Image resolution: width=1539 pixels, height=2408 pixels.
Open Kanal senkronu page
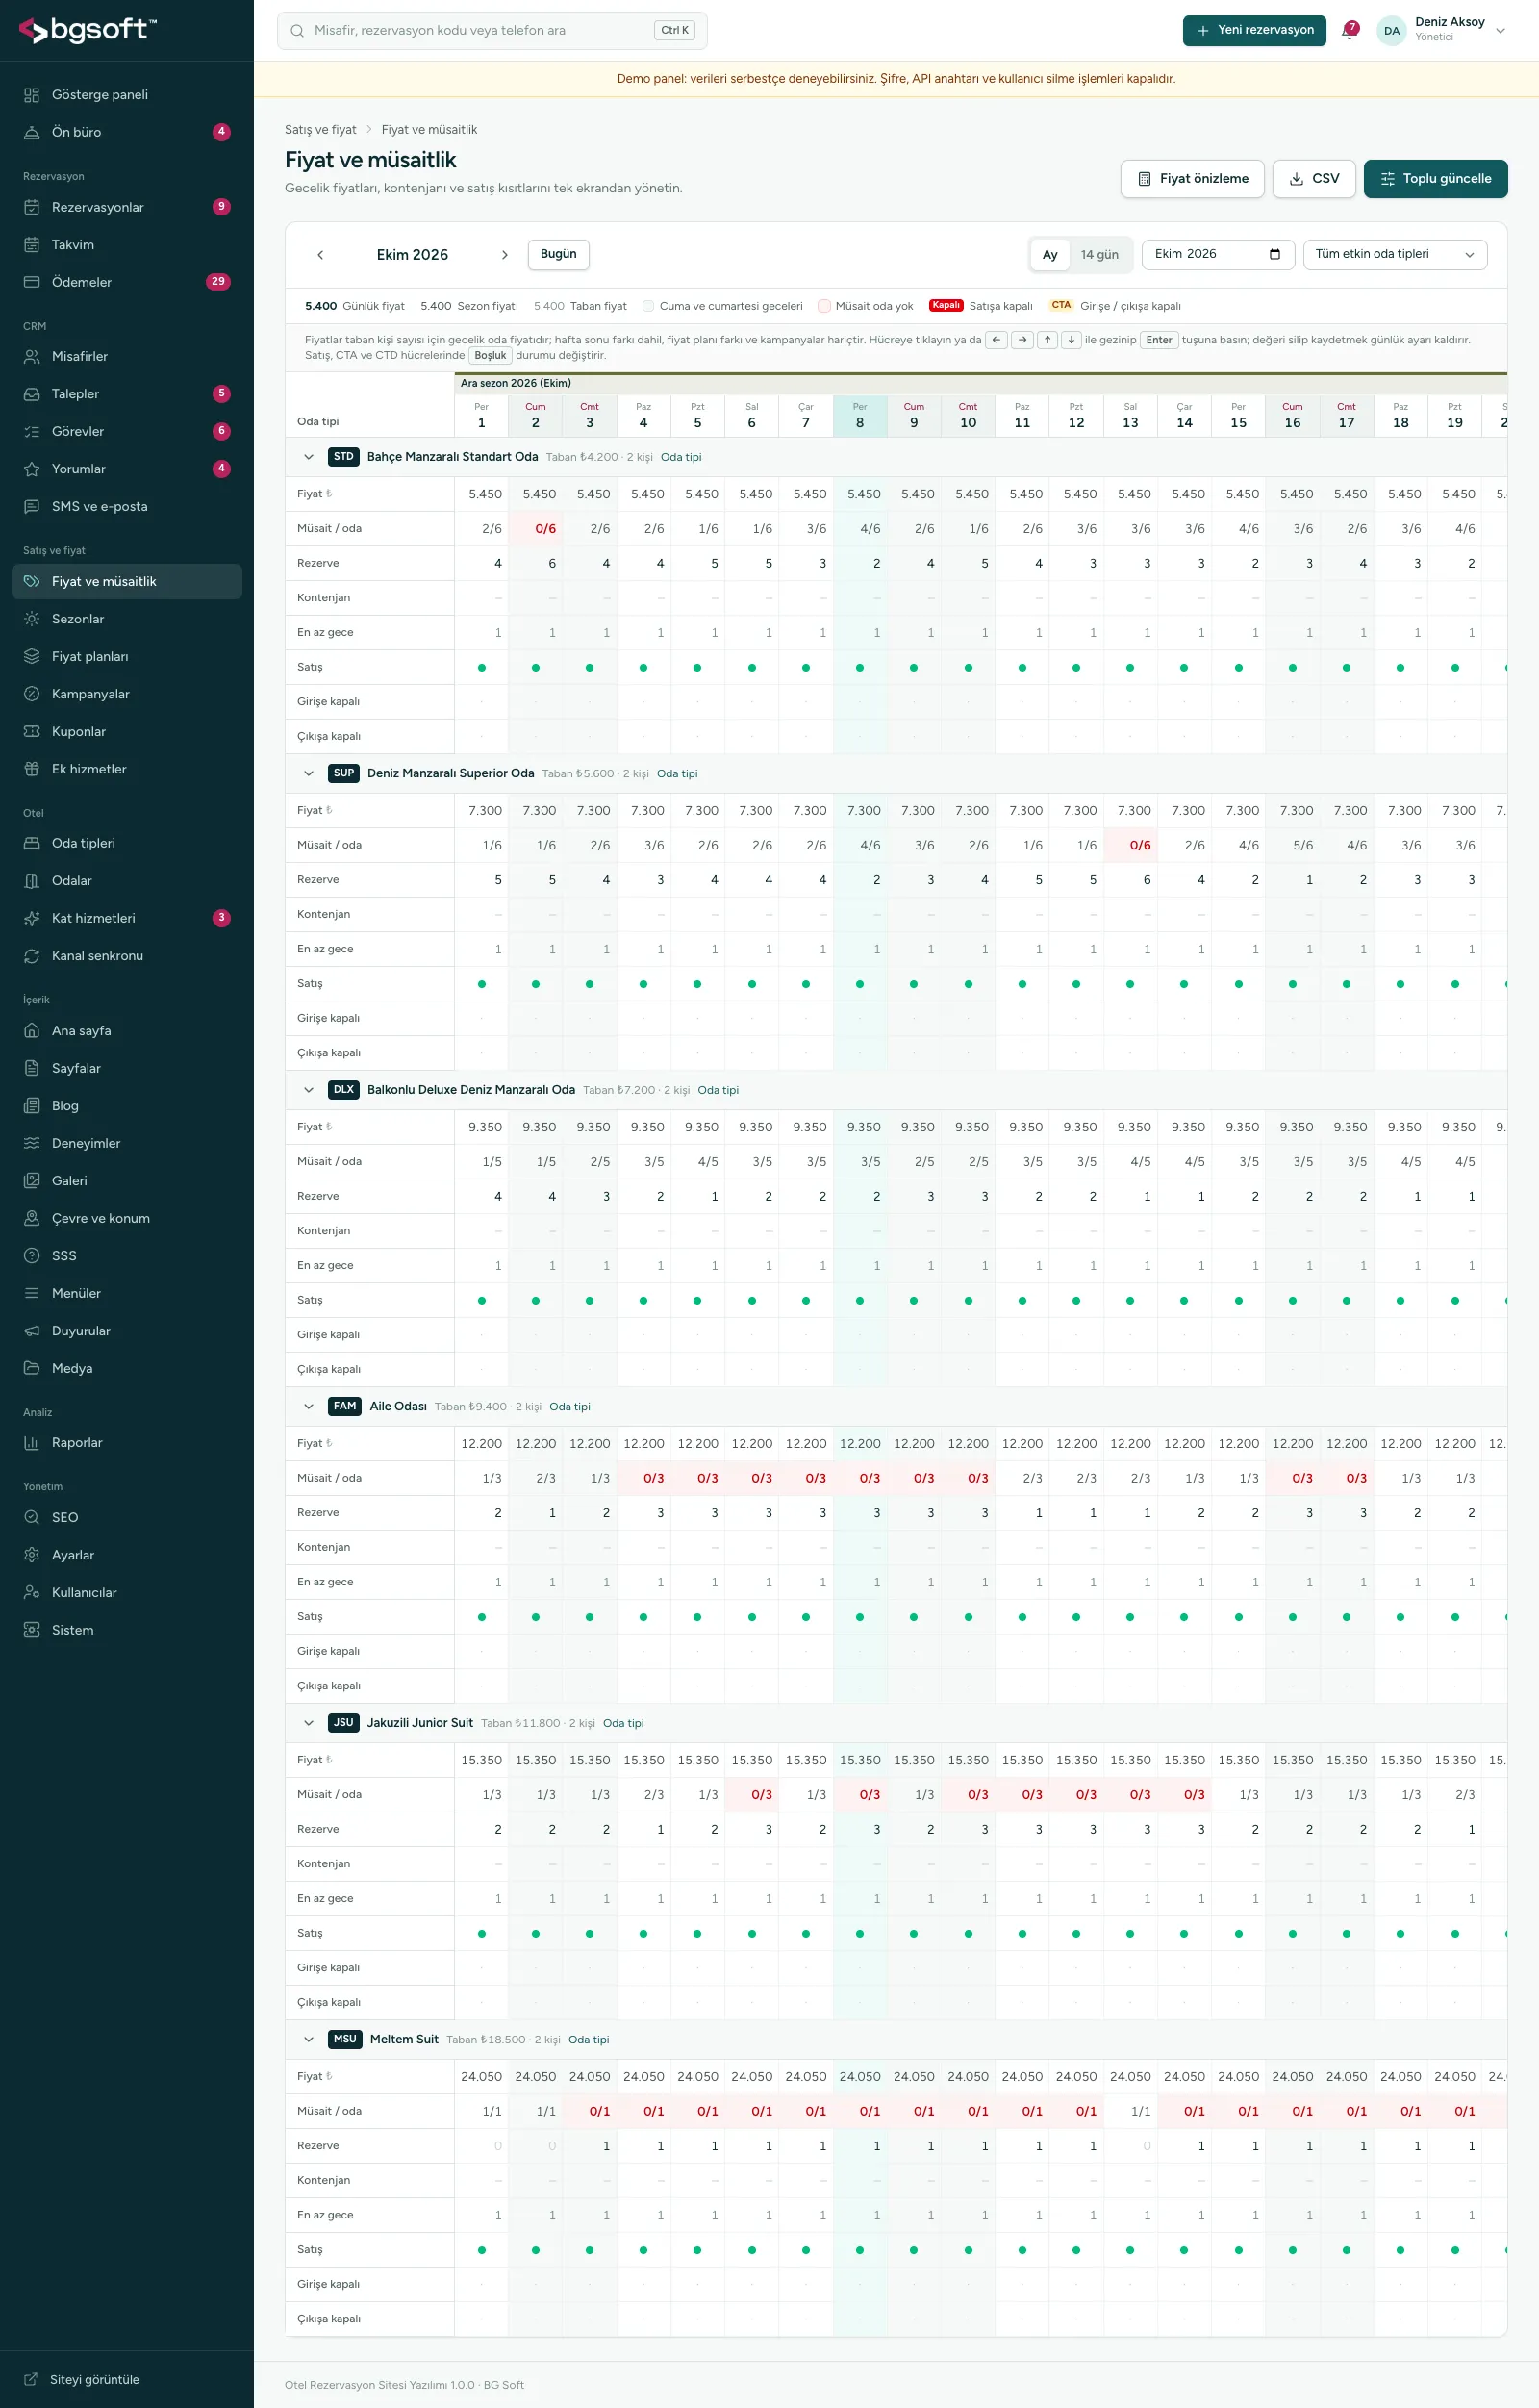127,955
